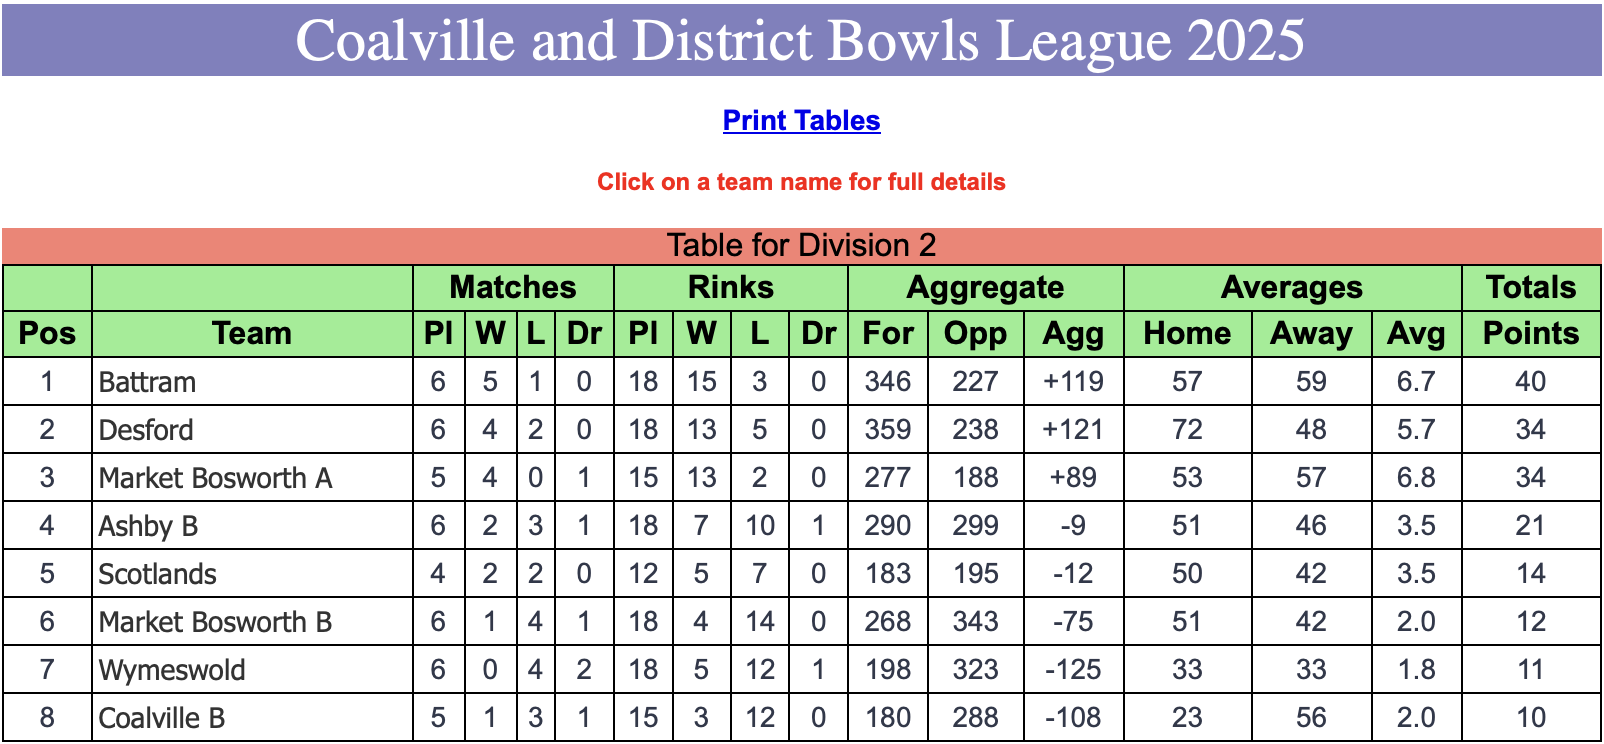Open Scotlands team page
The image size is (1604, 744).
[158, 574]
